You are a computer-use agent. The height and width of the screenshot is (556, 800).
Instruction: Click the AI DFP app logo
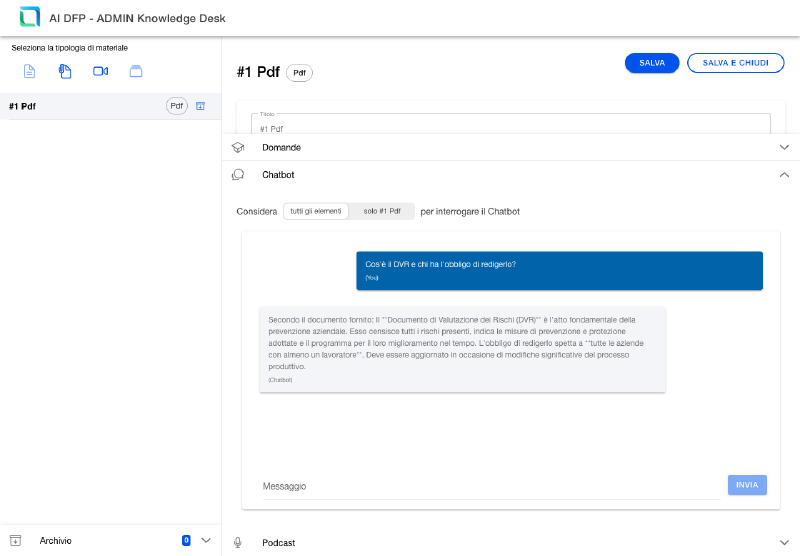click(x=30, y=17)
